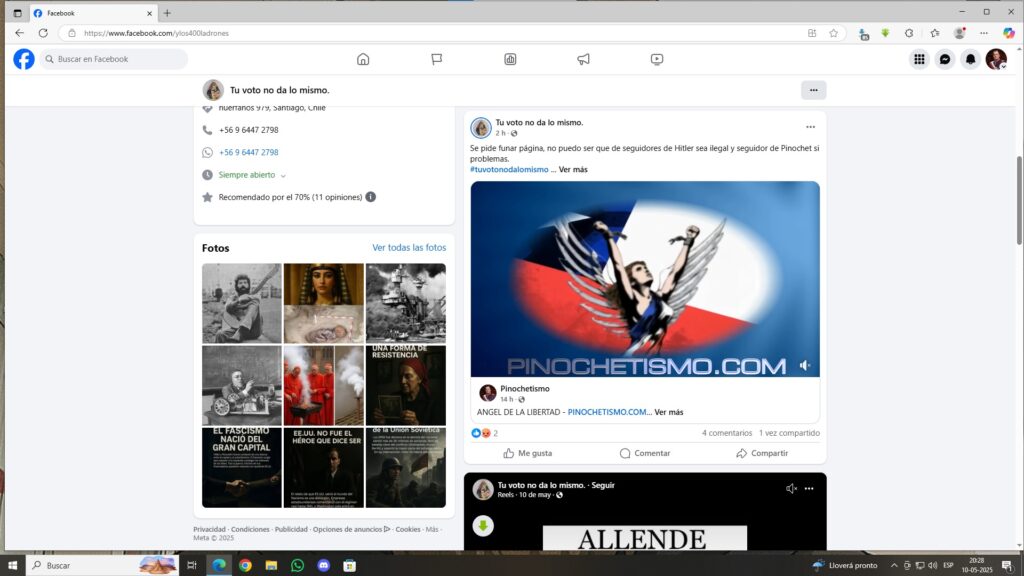Viewport: 1024px width, 576px height.
Task: Open Google Chrome from the taskbar
Action: (x=245, y=566)
